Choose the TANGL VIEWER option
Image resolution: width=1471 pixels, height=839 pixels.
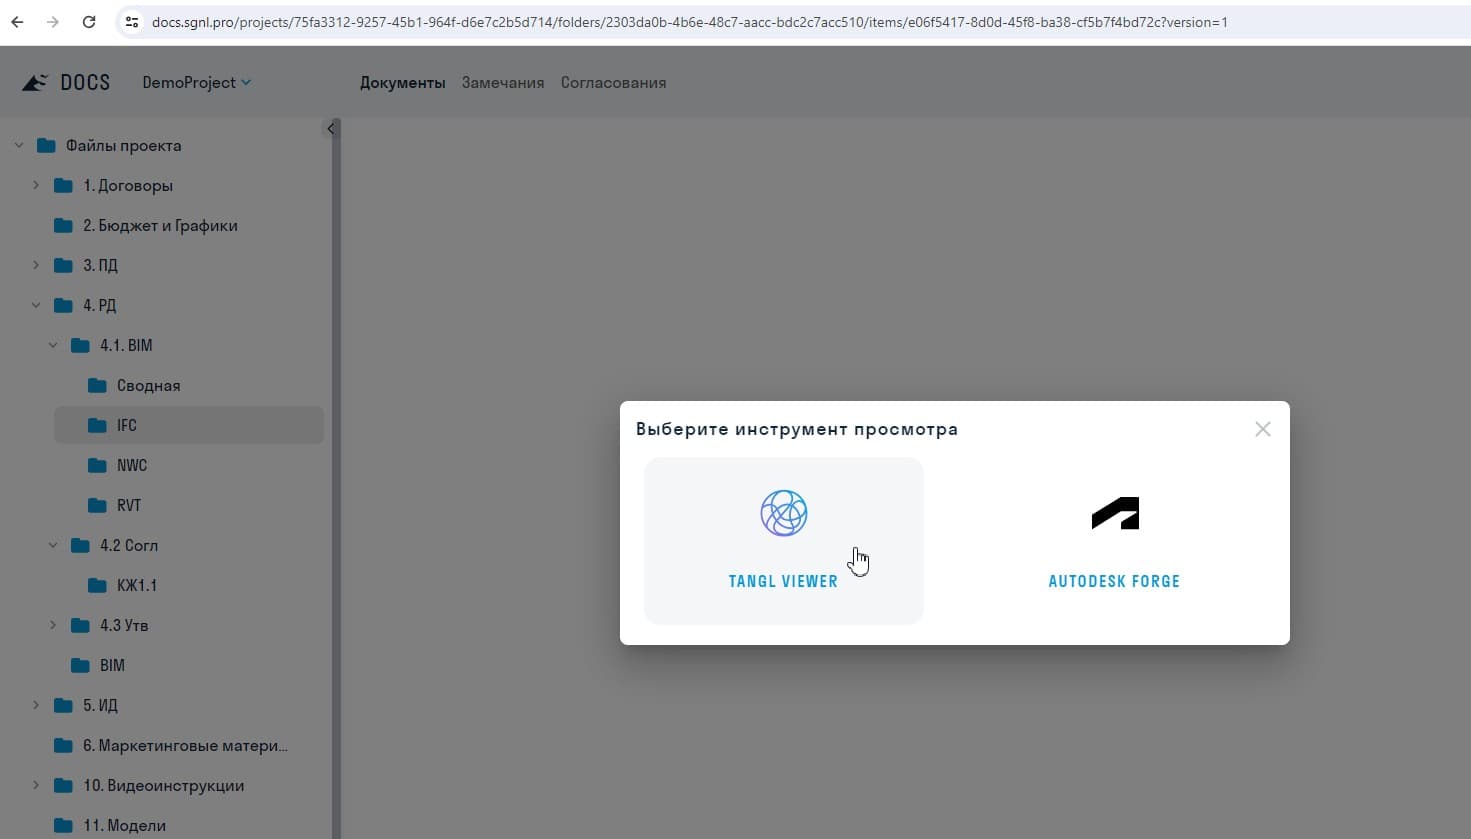pos(783,540)
